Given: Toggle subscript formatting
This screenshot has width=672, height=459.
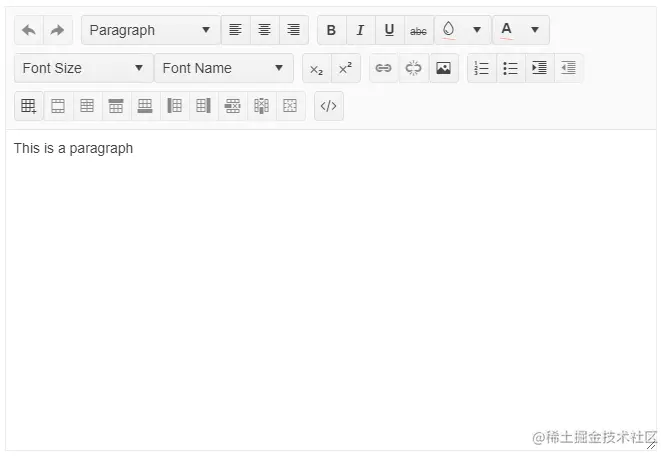Looking at the screenshot, I should [x=317, y=68].
